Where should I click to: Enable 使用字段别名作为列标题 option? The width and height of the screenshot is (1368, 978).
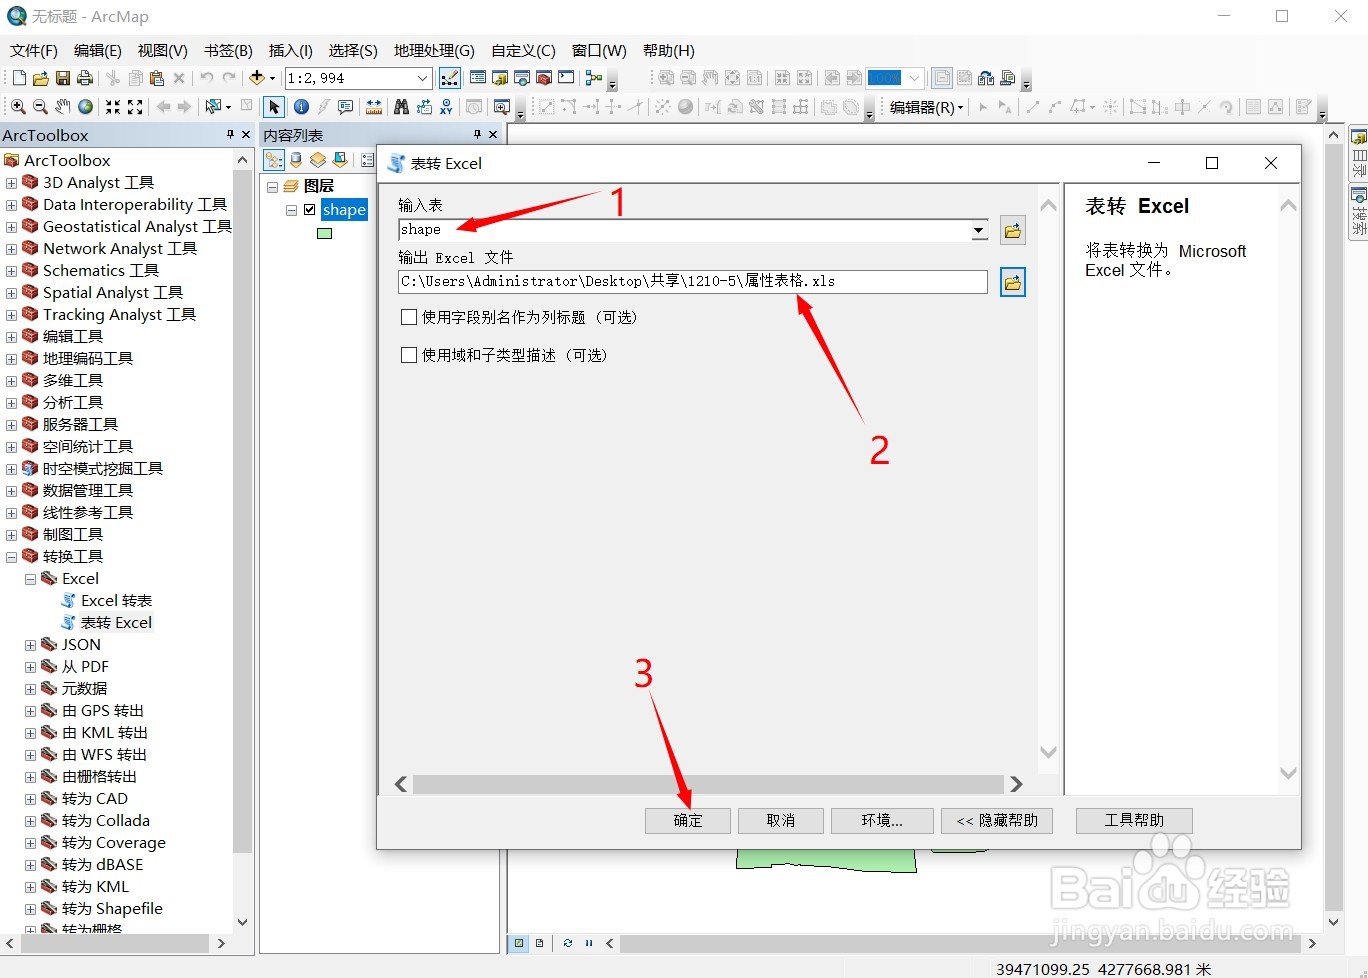pyautogui.click(x=408, y=317)
